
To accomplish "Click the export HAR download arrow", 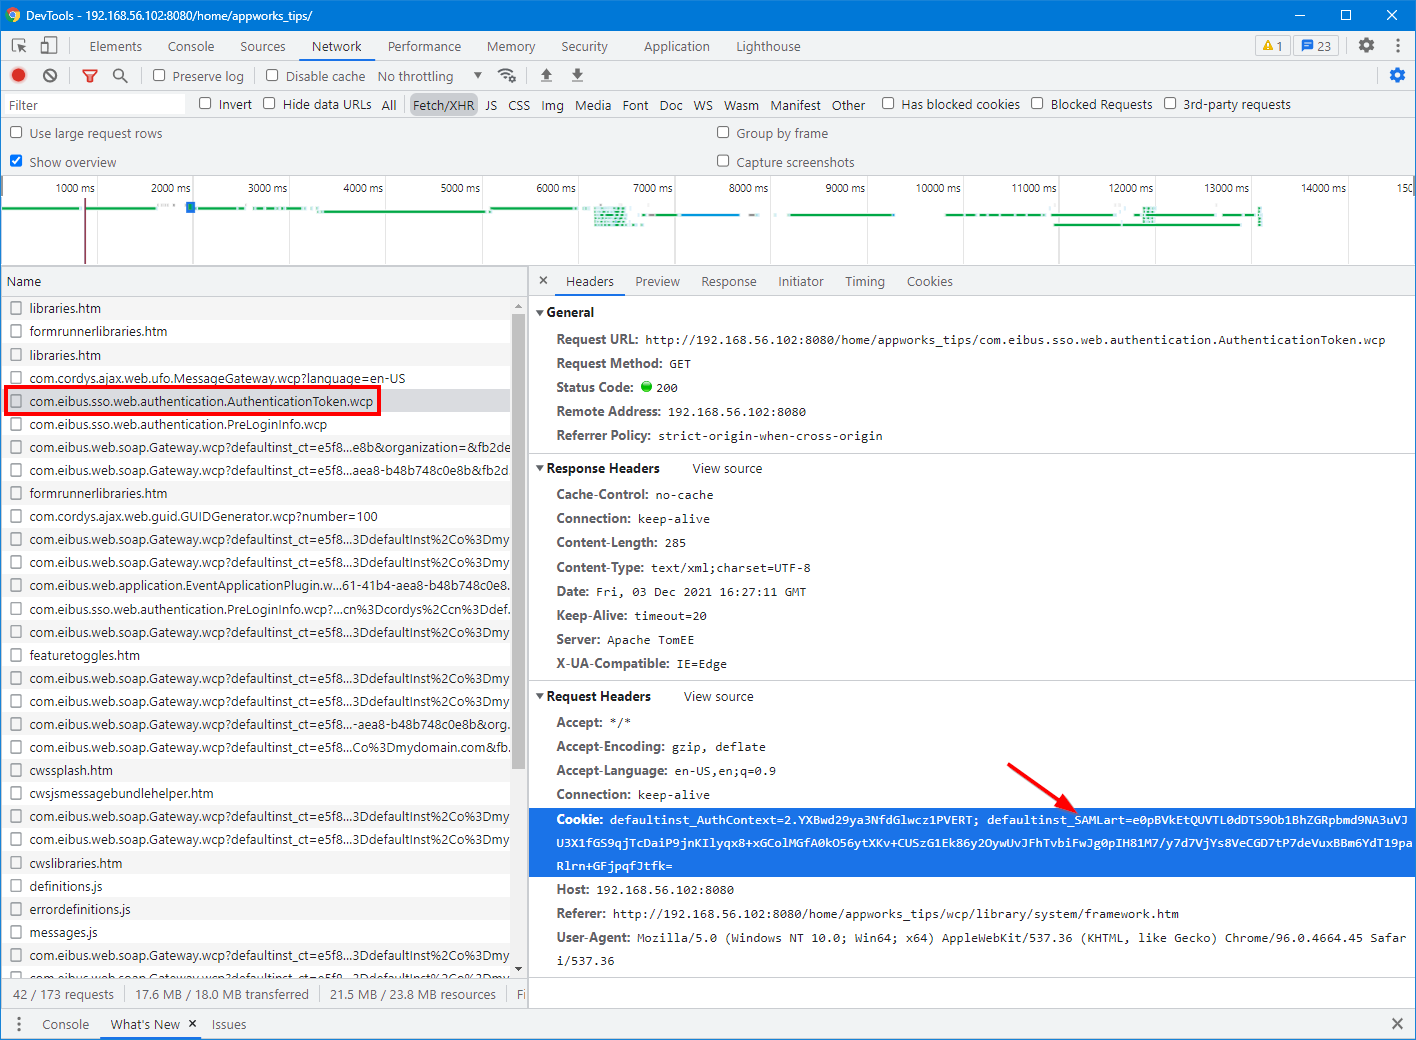I will click(577, 76).
